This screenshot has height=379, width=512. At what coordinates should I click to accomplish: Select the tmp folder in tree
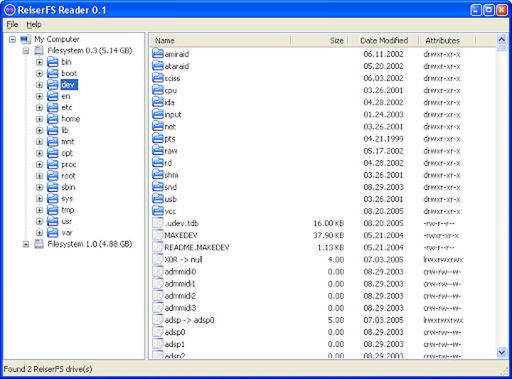68,210
